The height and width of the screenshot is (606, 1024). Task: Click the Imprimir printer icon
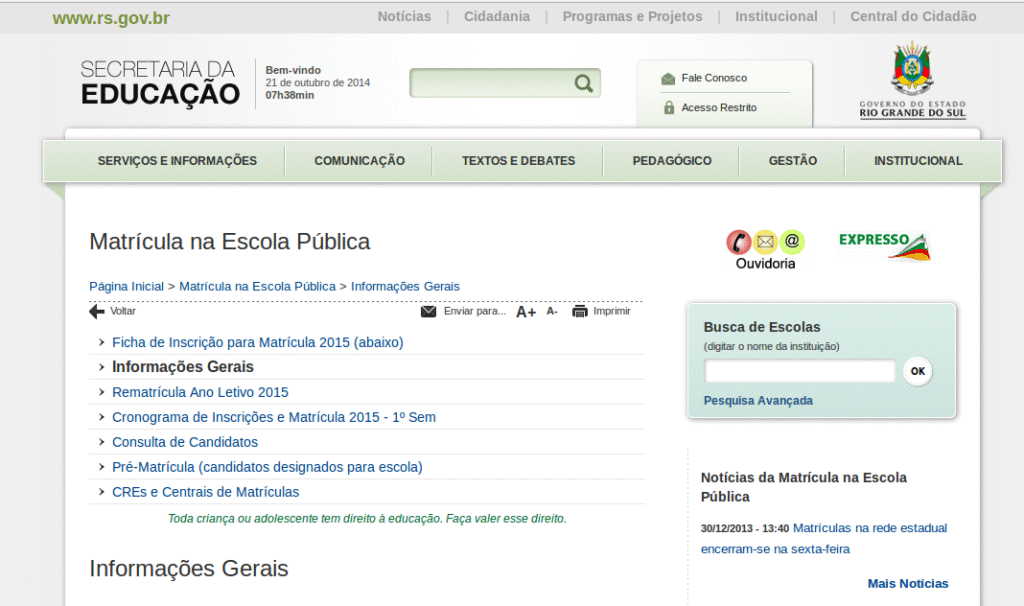[x=580, y=312]
